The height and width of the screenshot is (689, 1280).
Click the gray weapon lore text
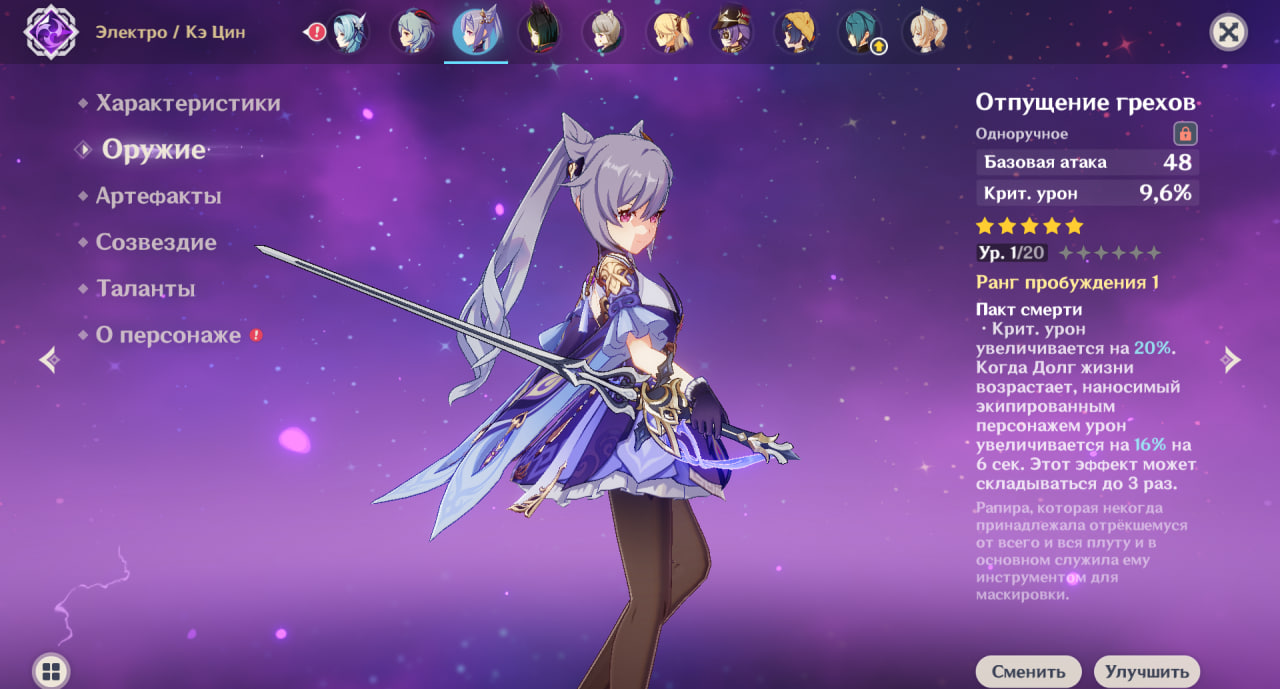coord(1082,552)
